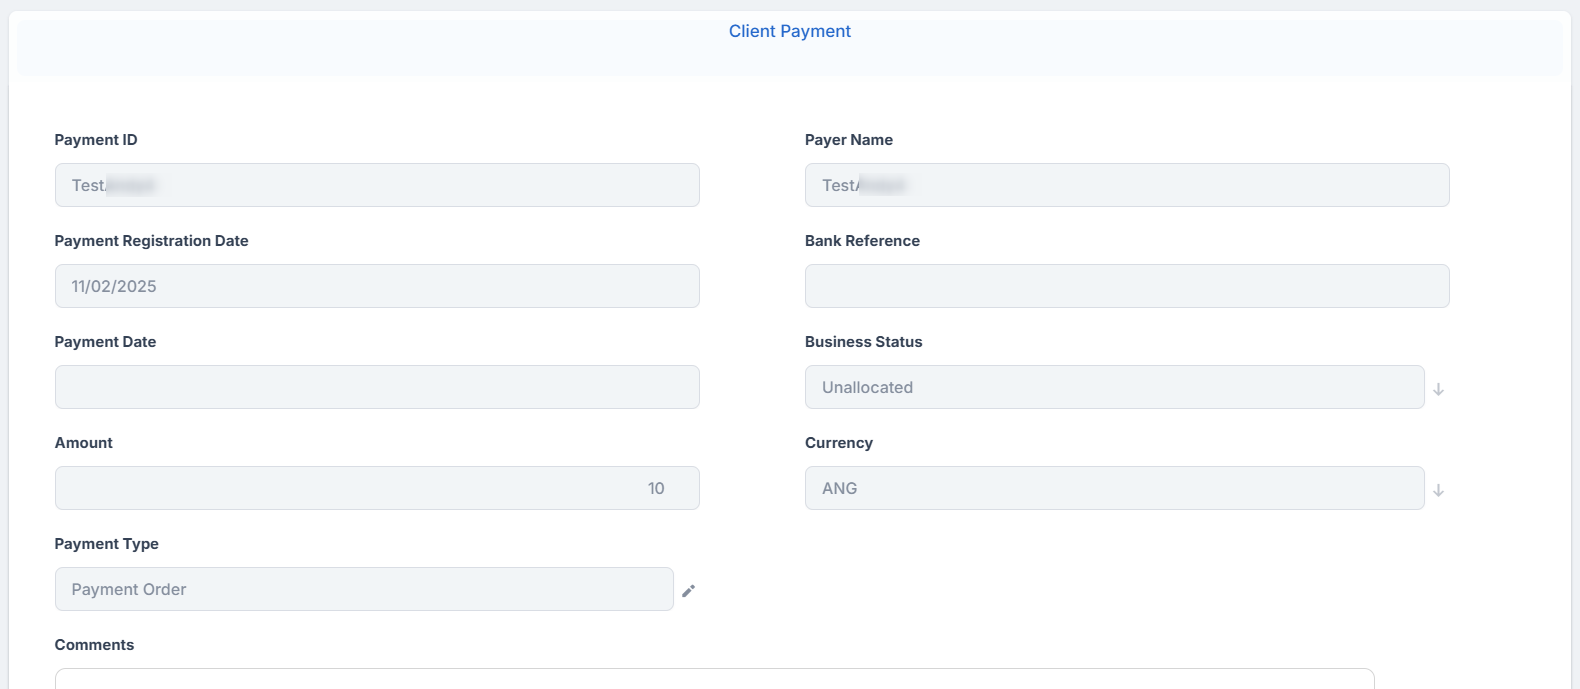1580x689 pixels.
Task: Click the Payer Name label
Action: tap(848, 140)
